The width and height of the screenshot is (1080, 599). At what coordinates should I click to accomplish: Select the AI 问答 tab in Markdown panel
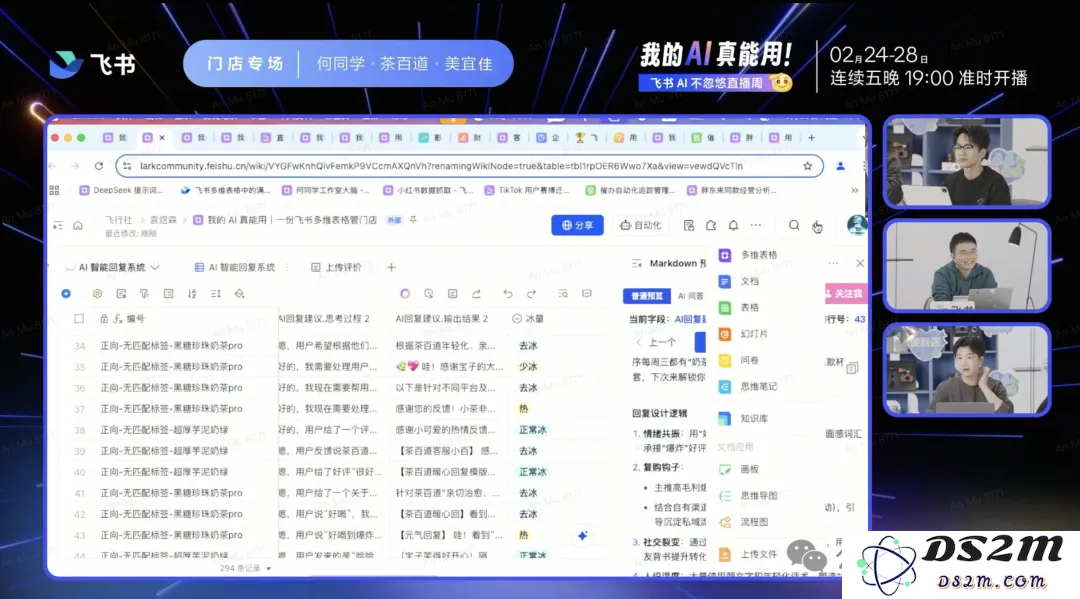pyautogui.click(x=690, y=295)
